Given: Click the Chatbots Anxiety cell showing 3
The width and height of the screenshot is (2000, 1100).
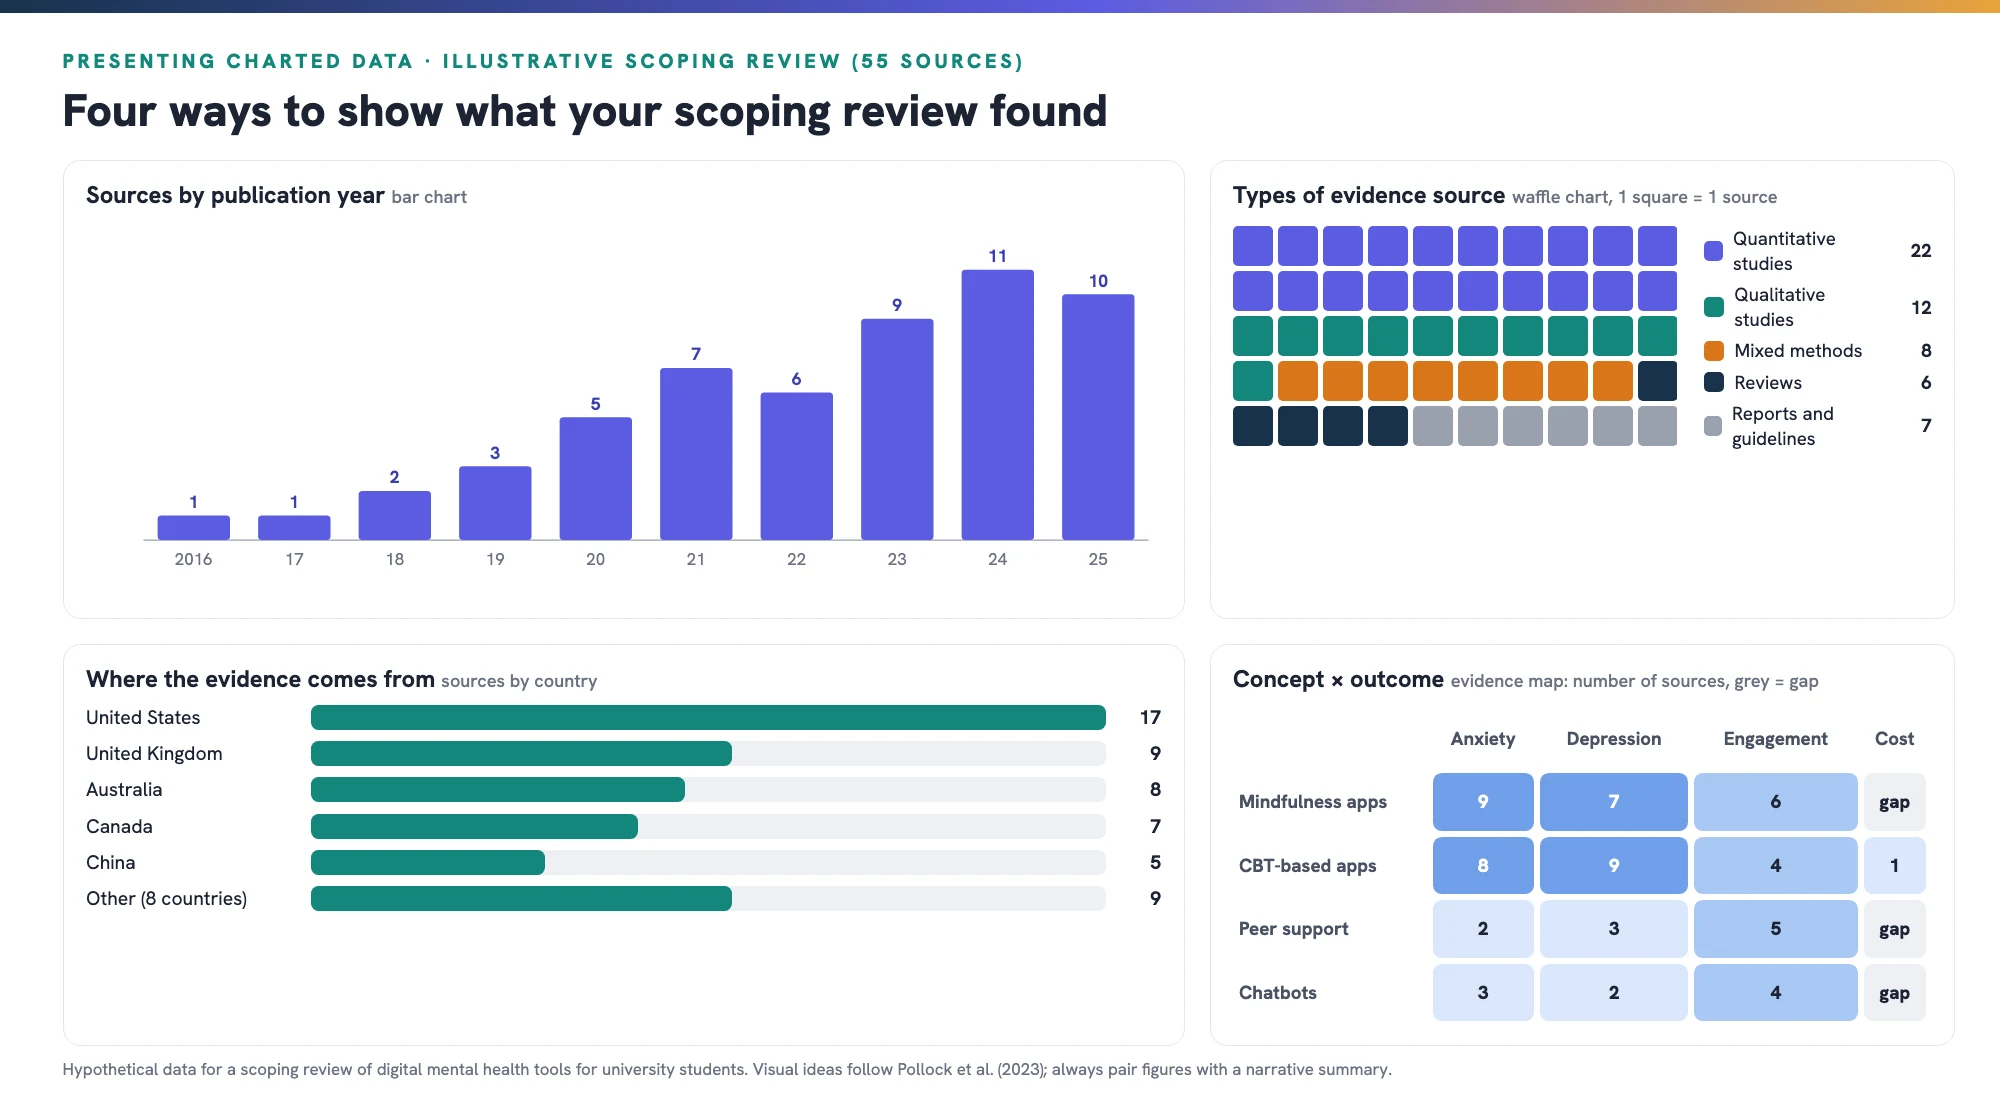Looking at the screenshot, I should (x=1483, y=992).
